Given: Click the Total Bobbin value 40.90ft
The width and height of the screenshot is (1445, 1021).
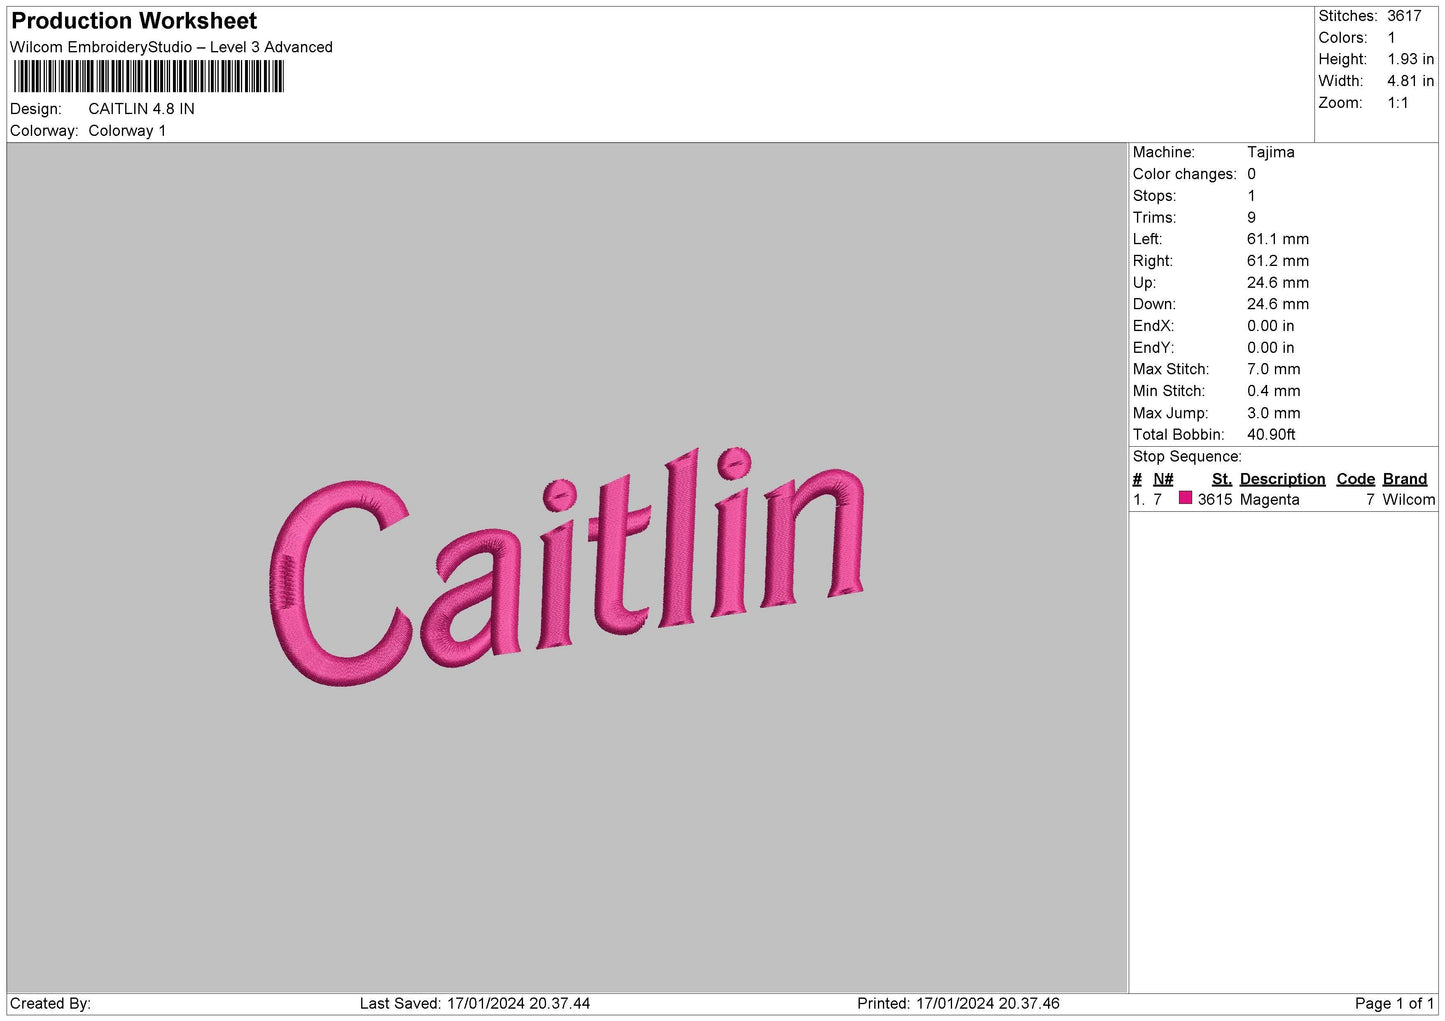Looking at the screenshot, I should click(x=1271, y=435).
